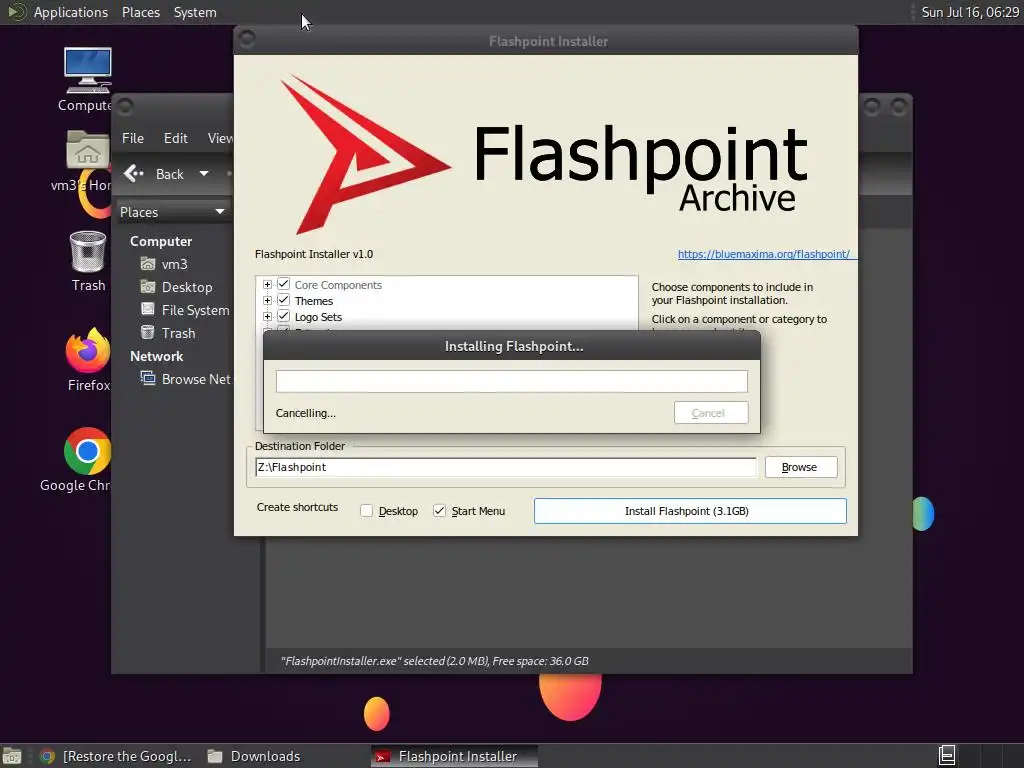
Task: Click the Applications menu logo icon
Action: click(16, 12)
